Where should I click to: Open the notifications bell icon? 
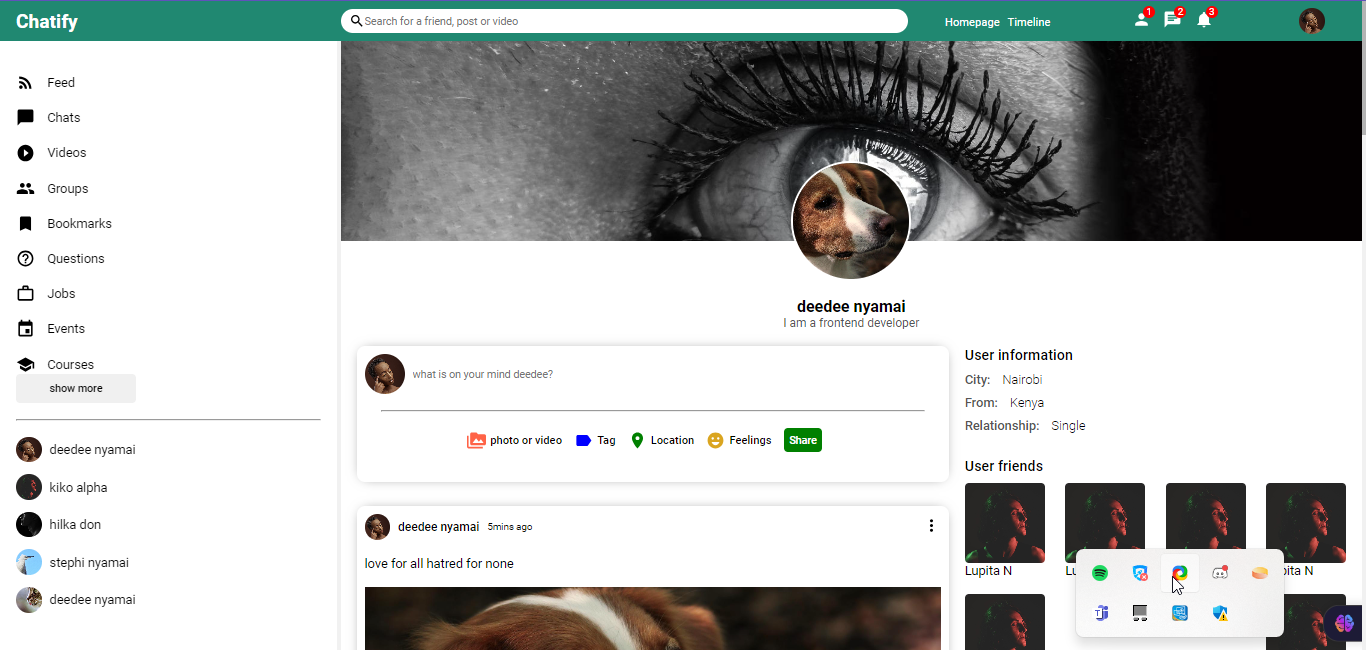(1203, 20)
